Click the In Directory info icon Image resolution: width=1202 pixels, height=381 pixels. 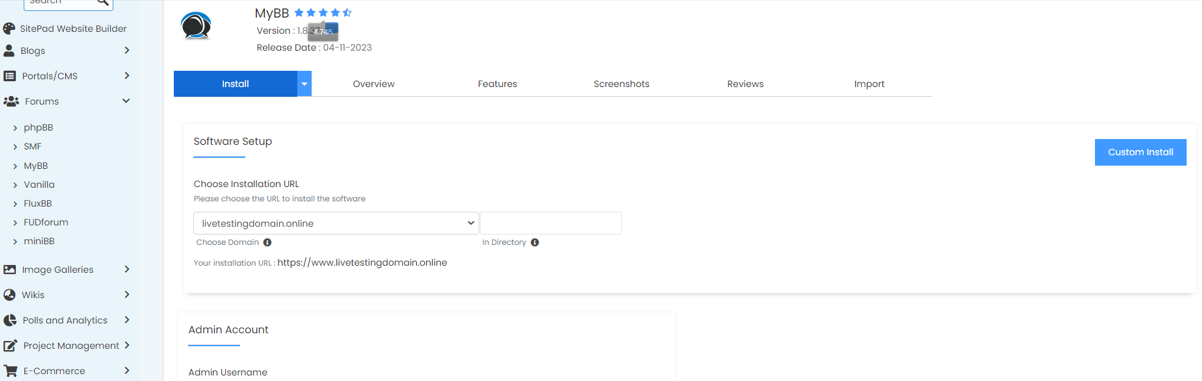(x=535, y=242)
